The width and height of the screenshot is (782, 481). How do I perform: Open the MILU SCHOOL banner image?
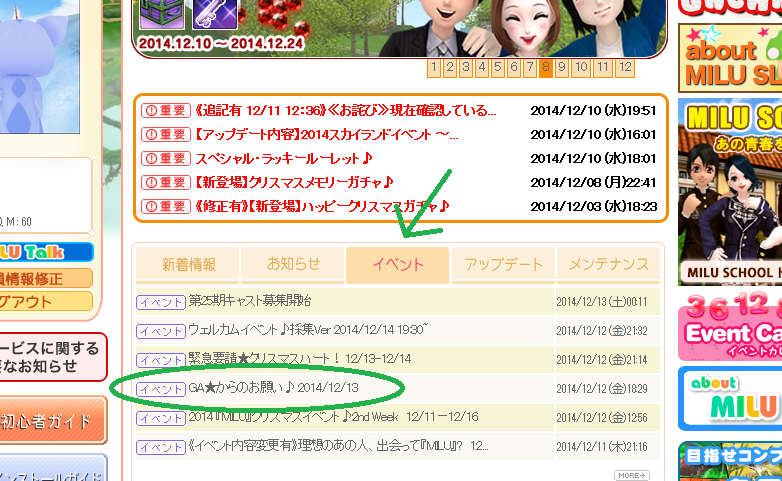coord(730,190)
